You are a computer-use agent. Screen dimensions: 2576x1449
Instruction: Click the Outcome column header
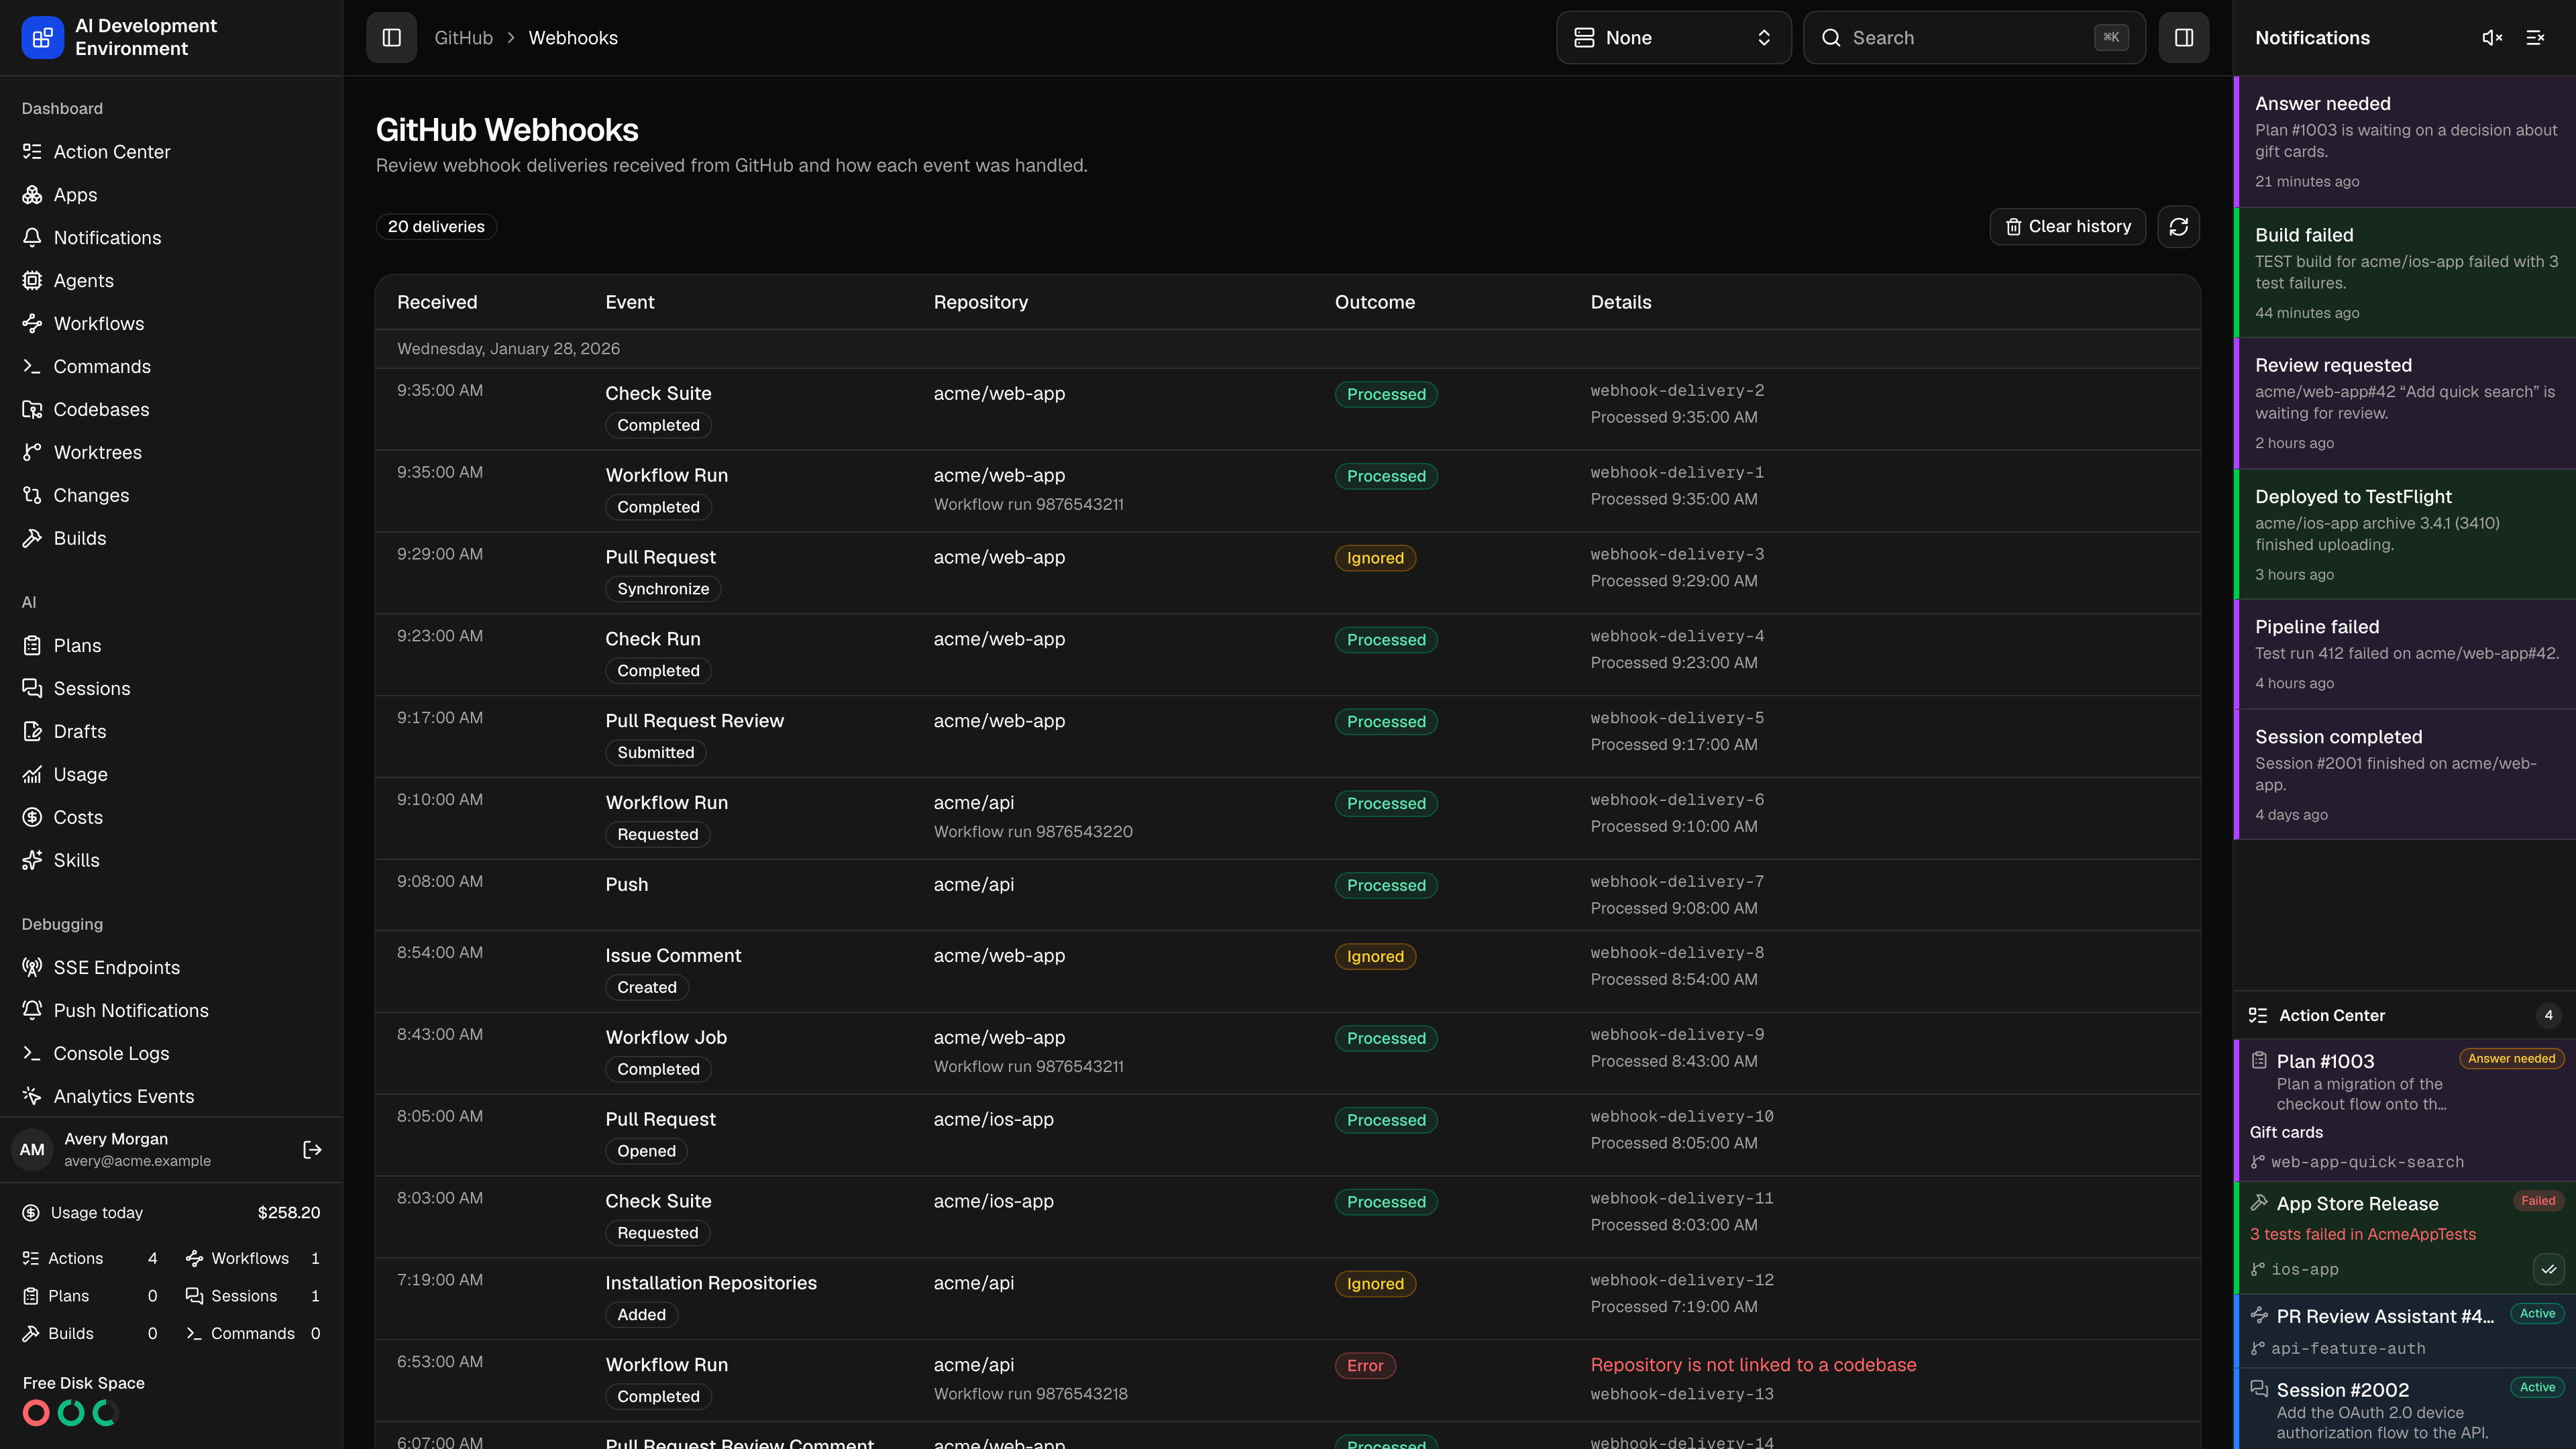[1374, 302]
